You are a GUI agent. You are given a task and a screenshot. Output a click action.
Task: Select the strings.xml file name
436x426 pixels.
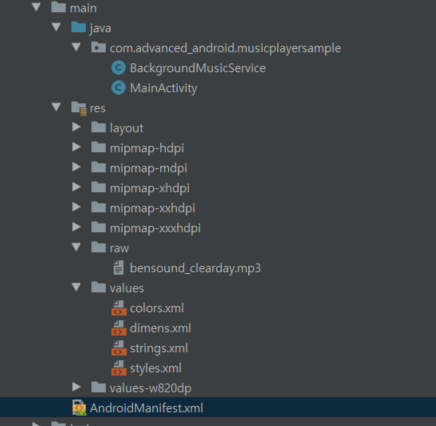point(159,348)
